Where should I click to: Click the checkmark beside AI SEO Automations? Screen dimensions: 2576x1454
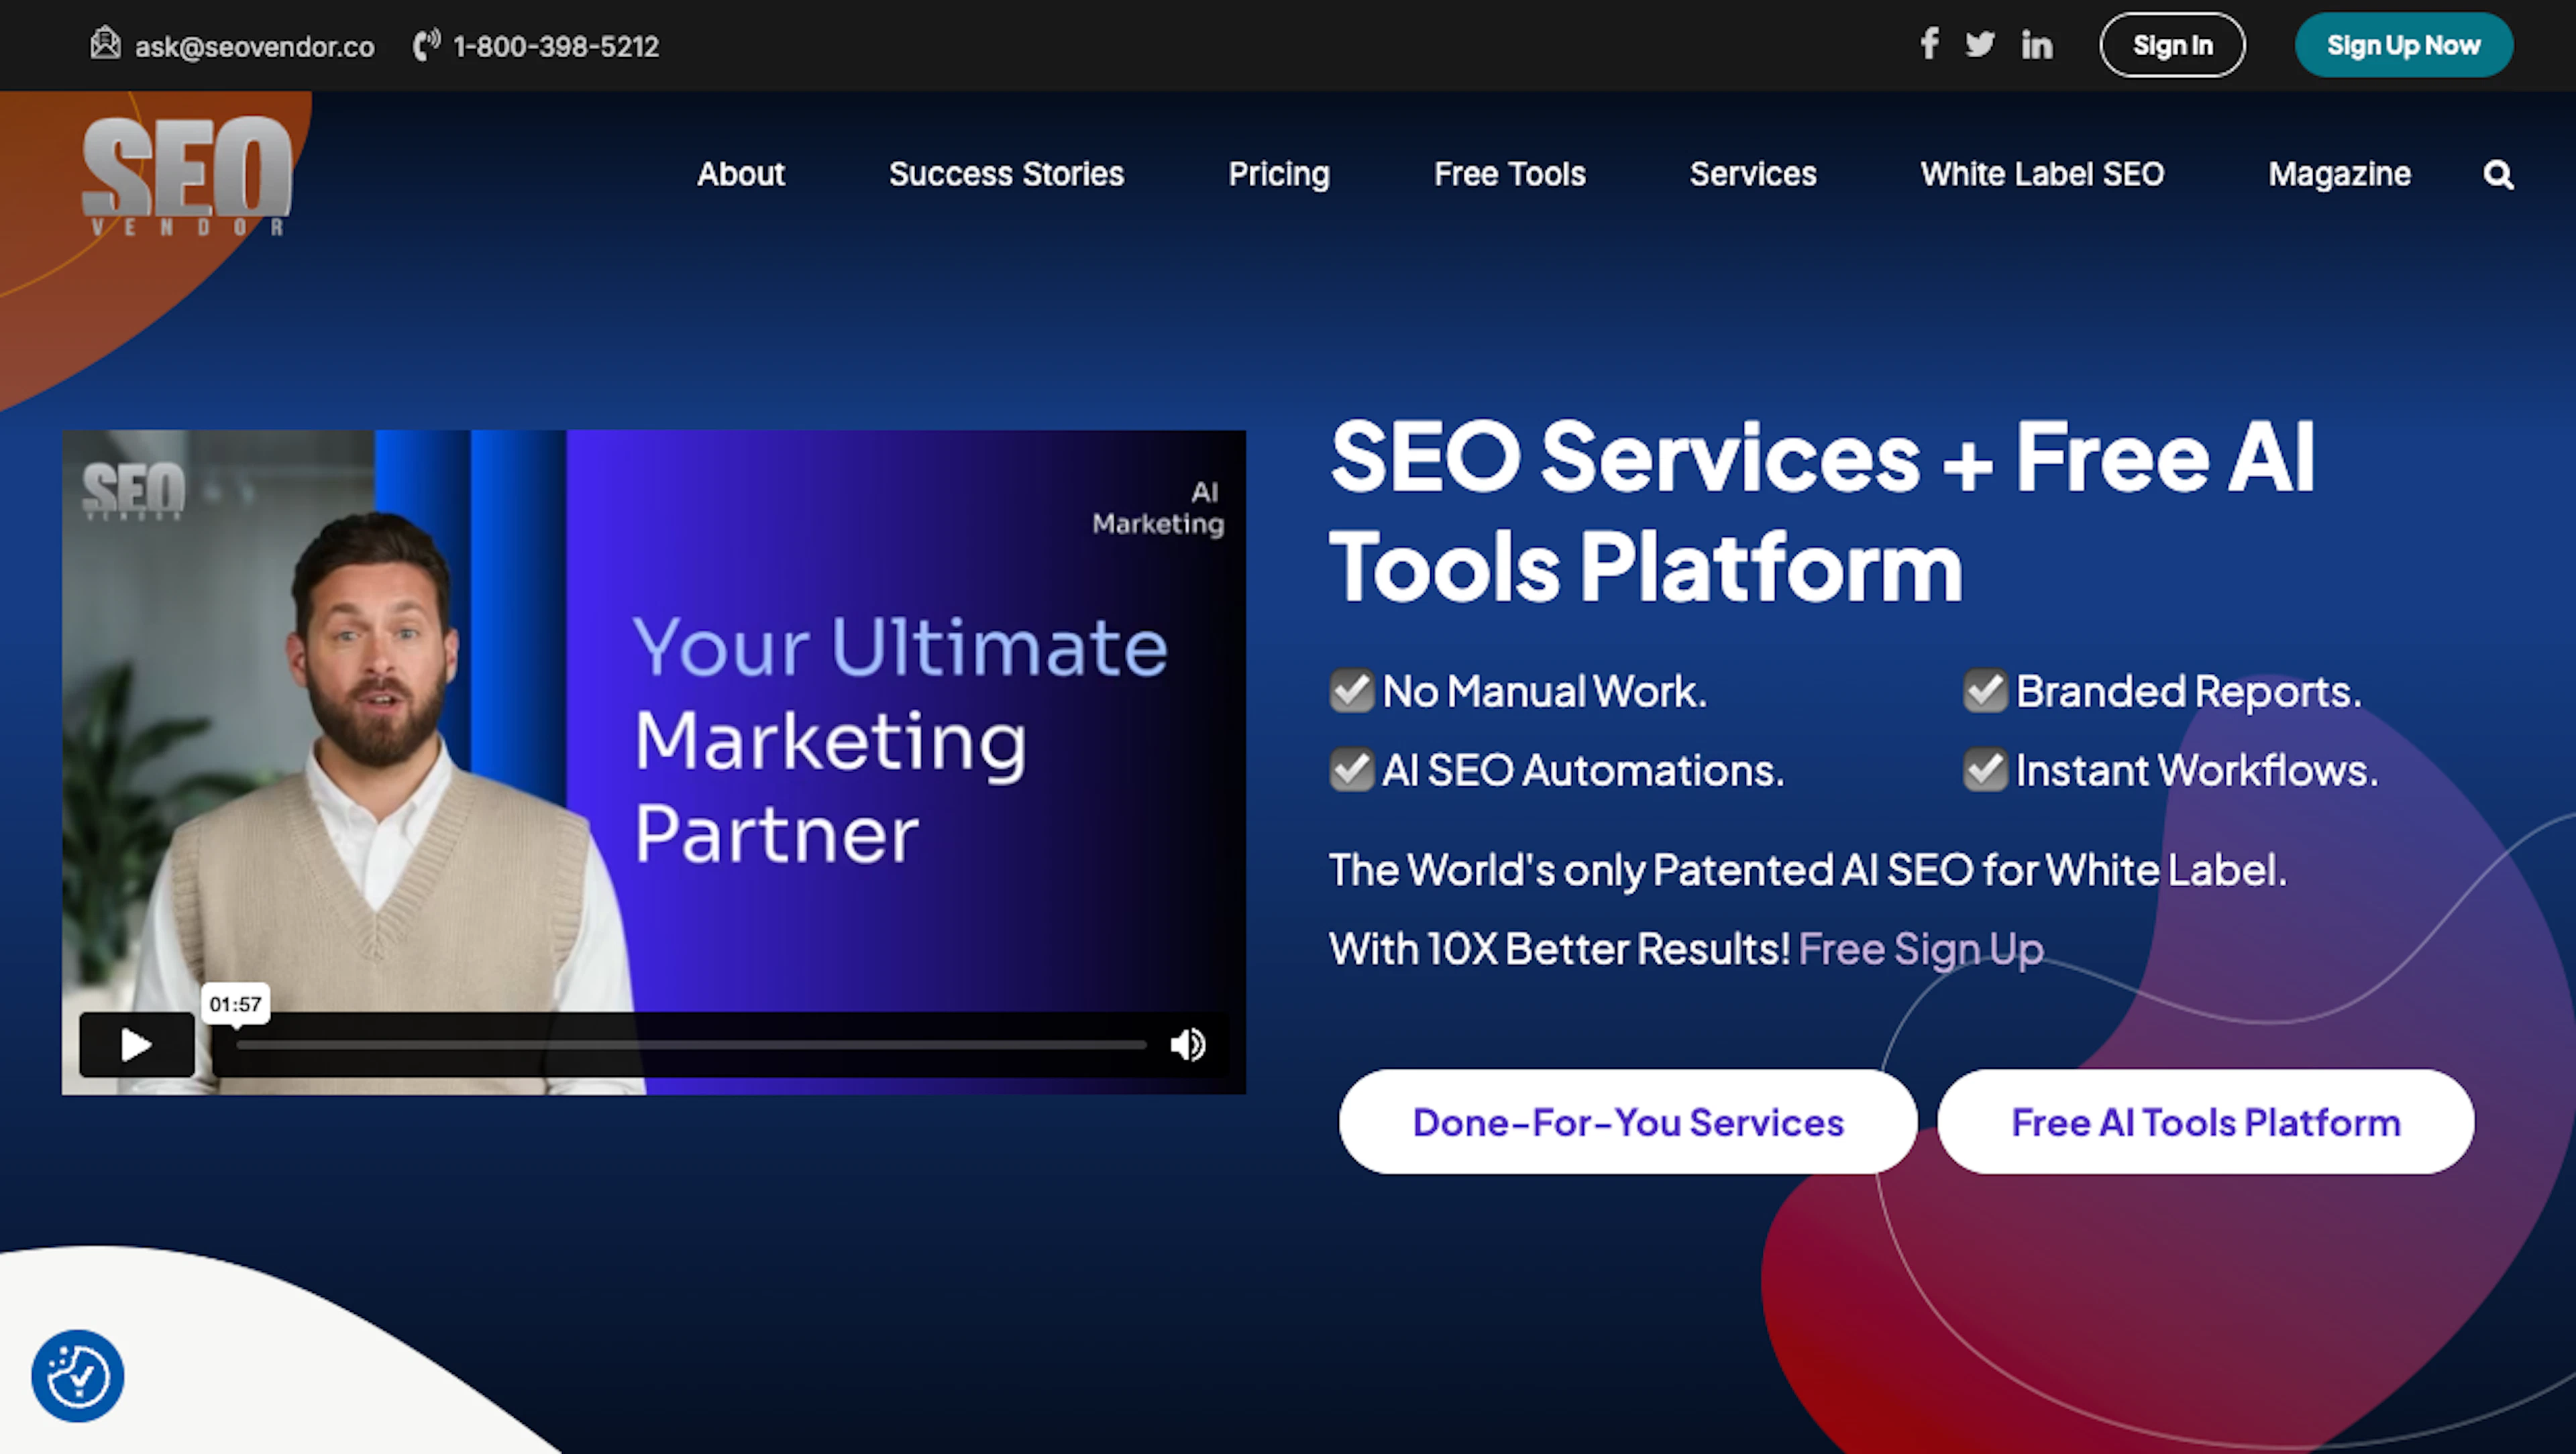click(x=1352, y=770)
